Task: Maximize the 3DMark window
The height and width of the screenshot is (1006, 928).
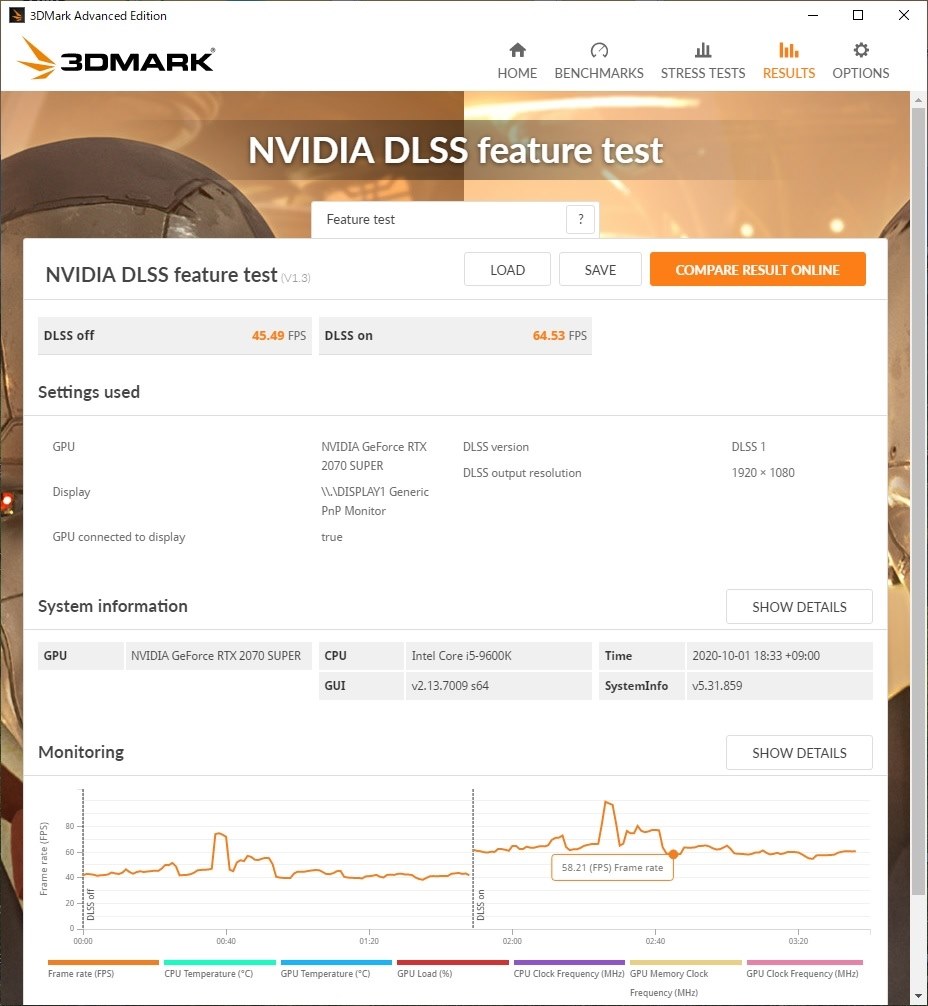Action: point(858,15)
